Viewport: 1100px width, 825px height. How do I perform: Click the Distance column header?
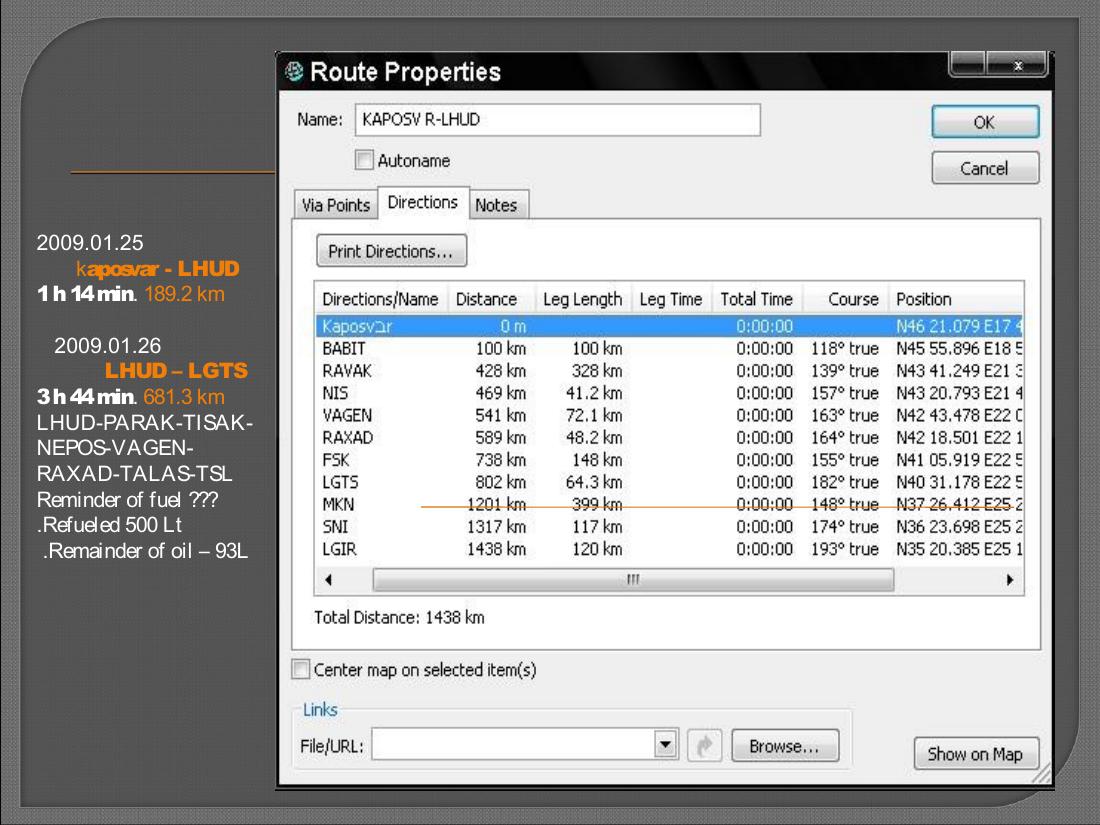[491, 300]
